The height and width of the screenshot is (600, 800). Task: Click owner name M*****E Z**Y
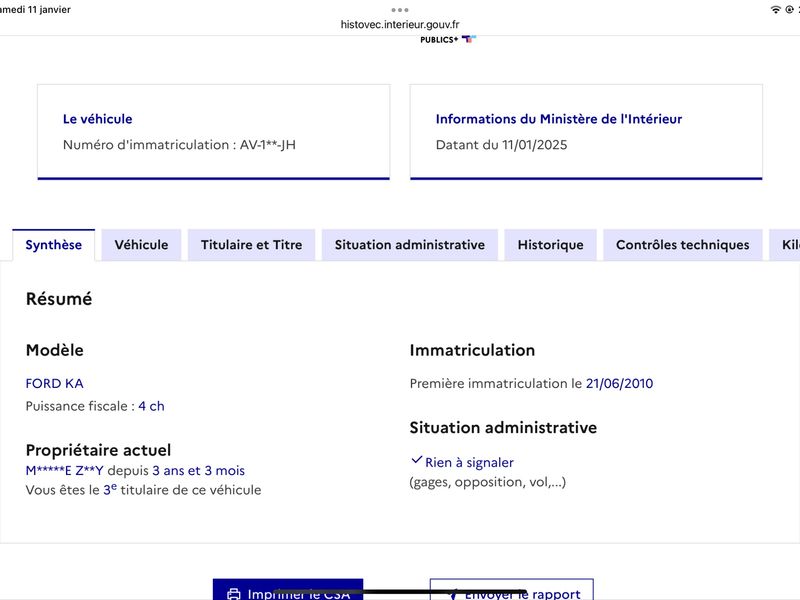click(64, 470)
